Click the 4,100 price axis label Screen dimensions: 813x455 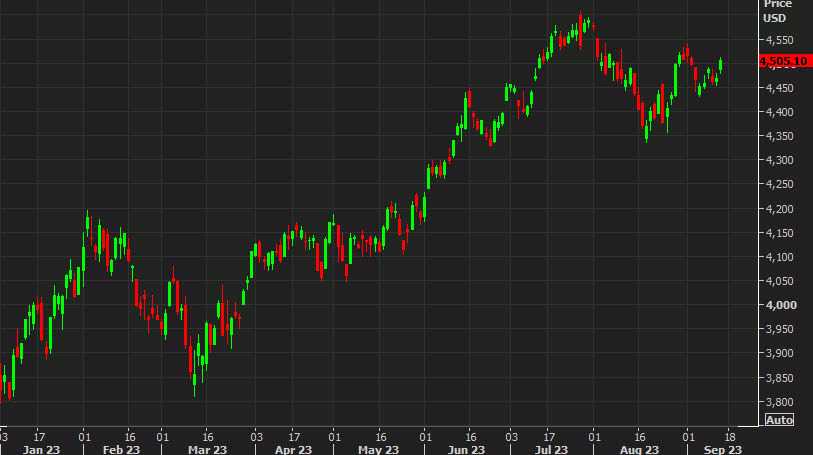coord(779,257)
